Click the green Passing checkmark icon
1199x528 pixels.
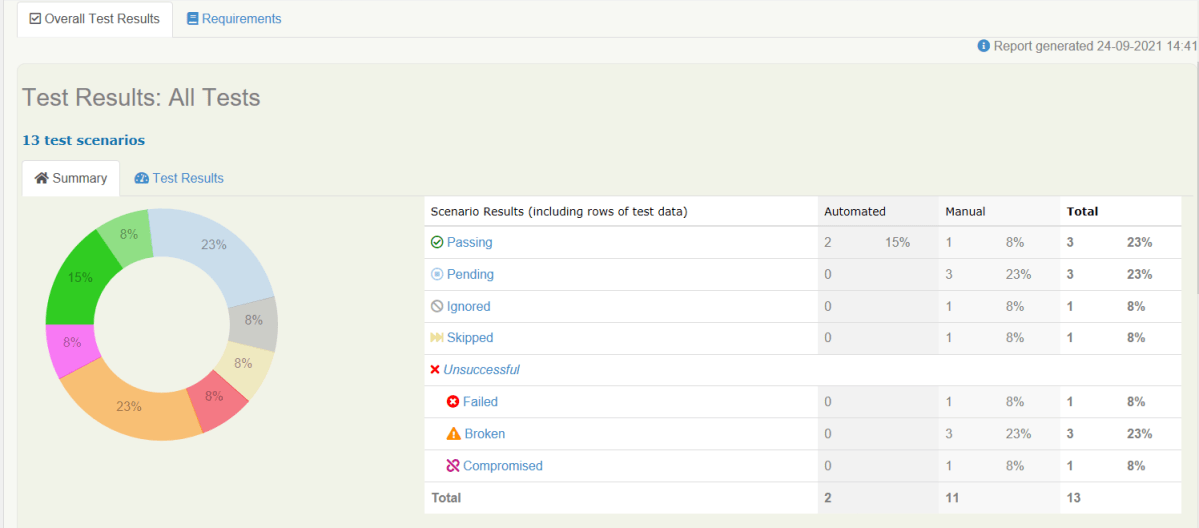436,242
